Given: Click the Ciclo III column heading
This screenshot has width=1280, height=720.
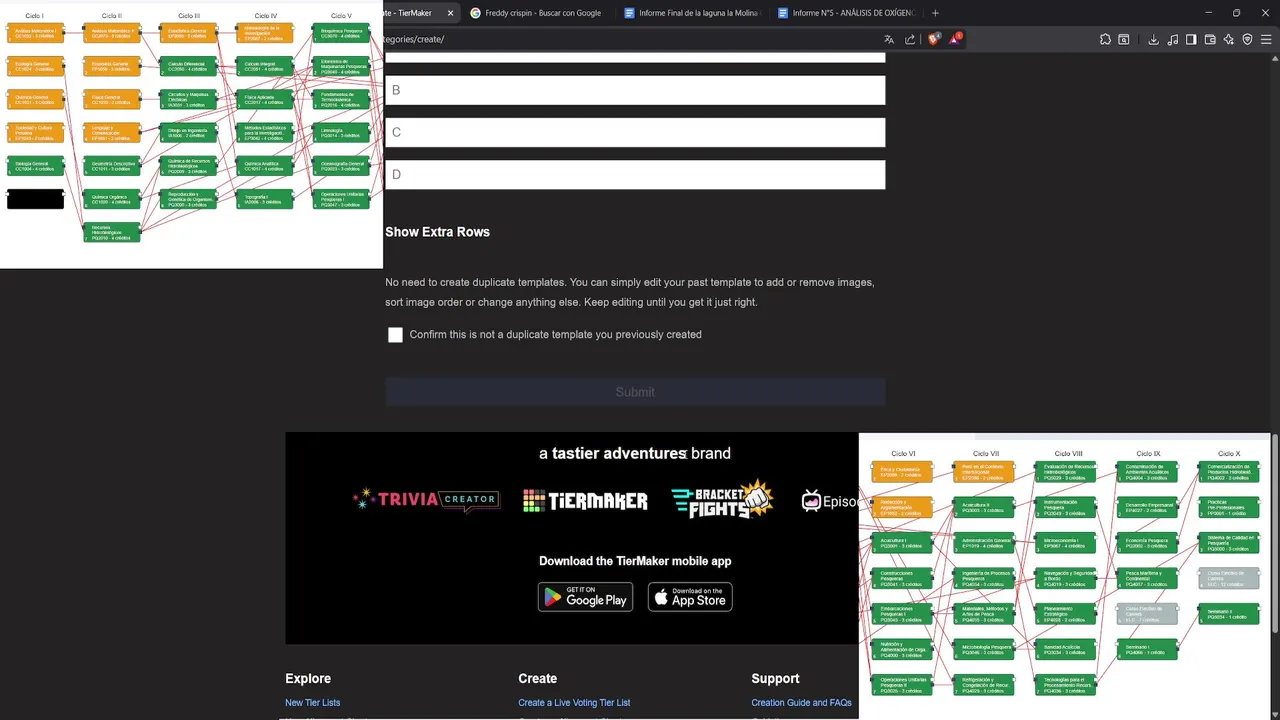Looking at the screenshot, I should click(189, 16).
